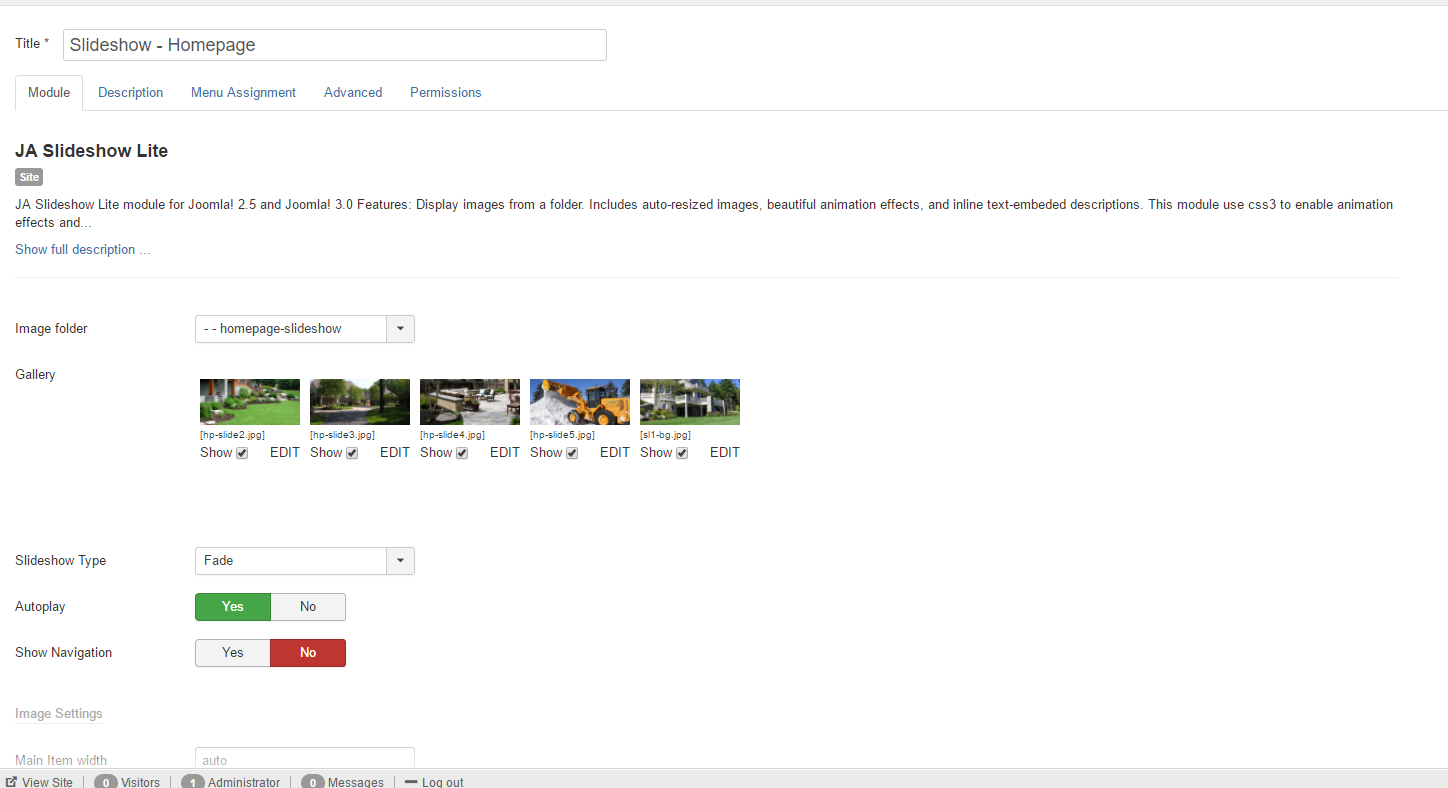Click the Main Item width input field

click(x=305, y=759)
